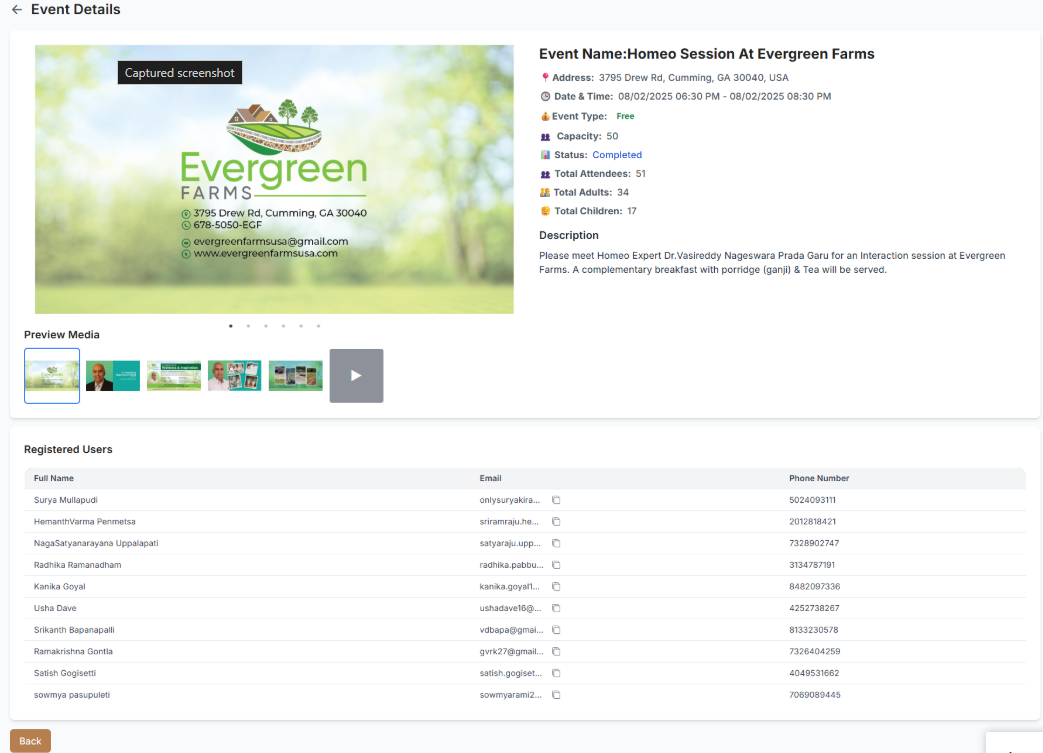Image resolution: width=1043 pixels, height=753 pixels.
Task: Click email radhika.pabbu...
Action: coord(512,565)
